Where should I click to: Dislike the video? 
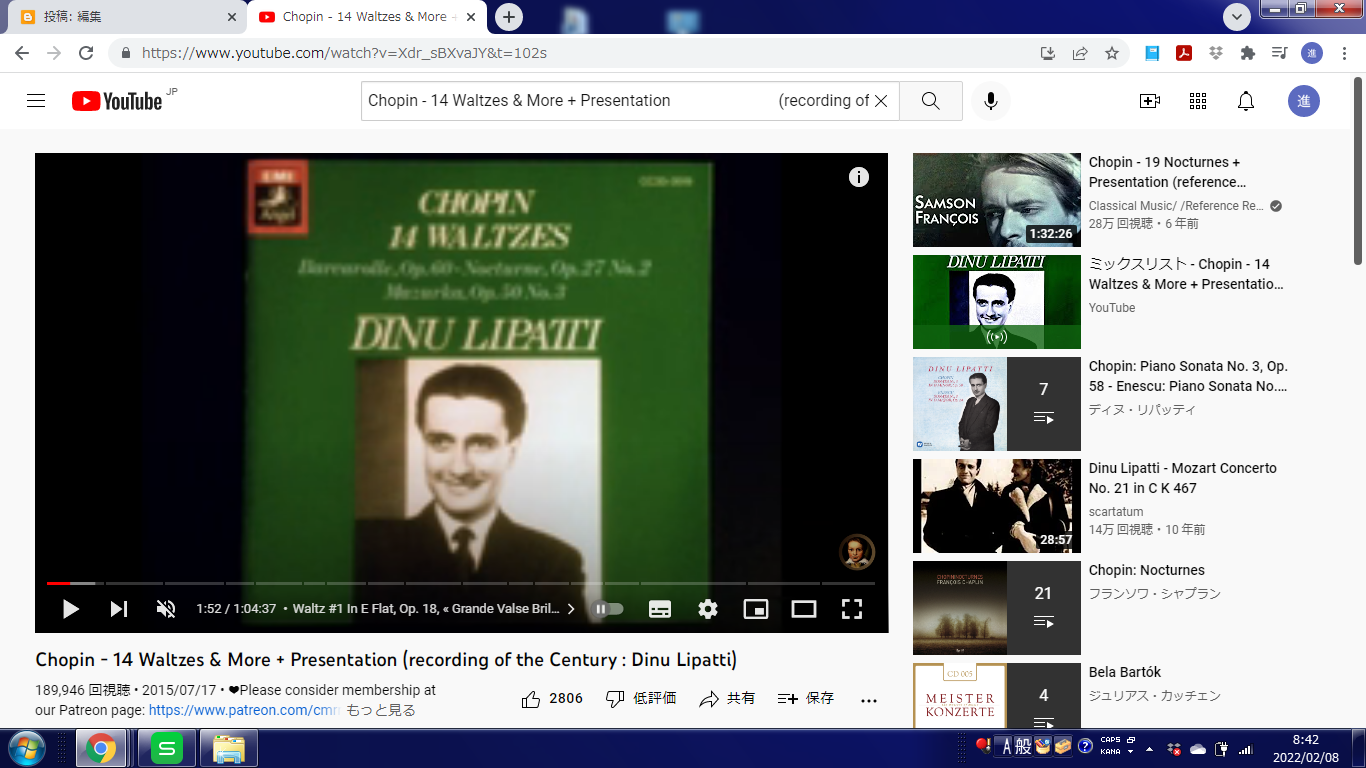(x=641, y=699)
